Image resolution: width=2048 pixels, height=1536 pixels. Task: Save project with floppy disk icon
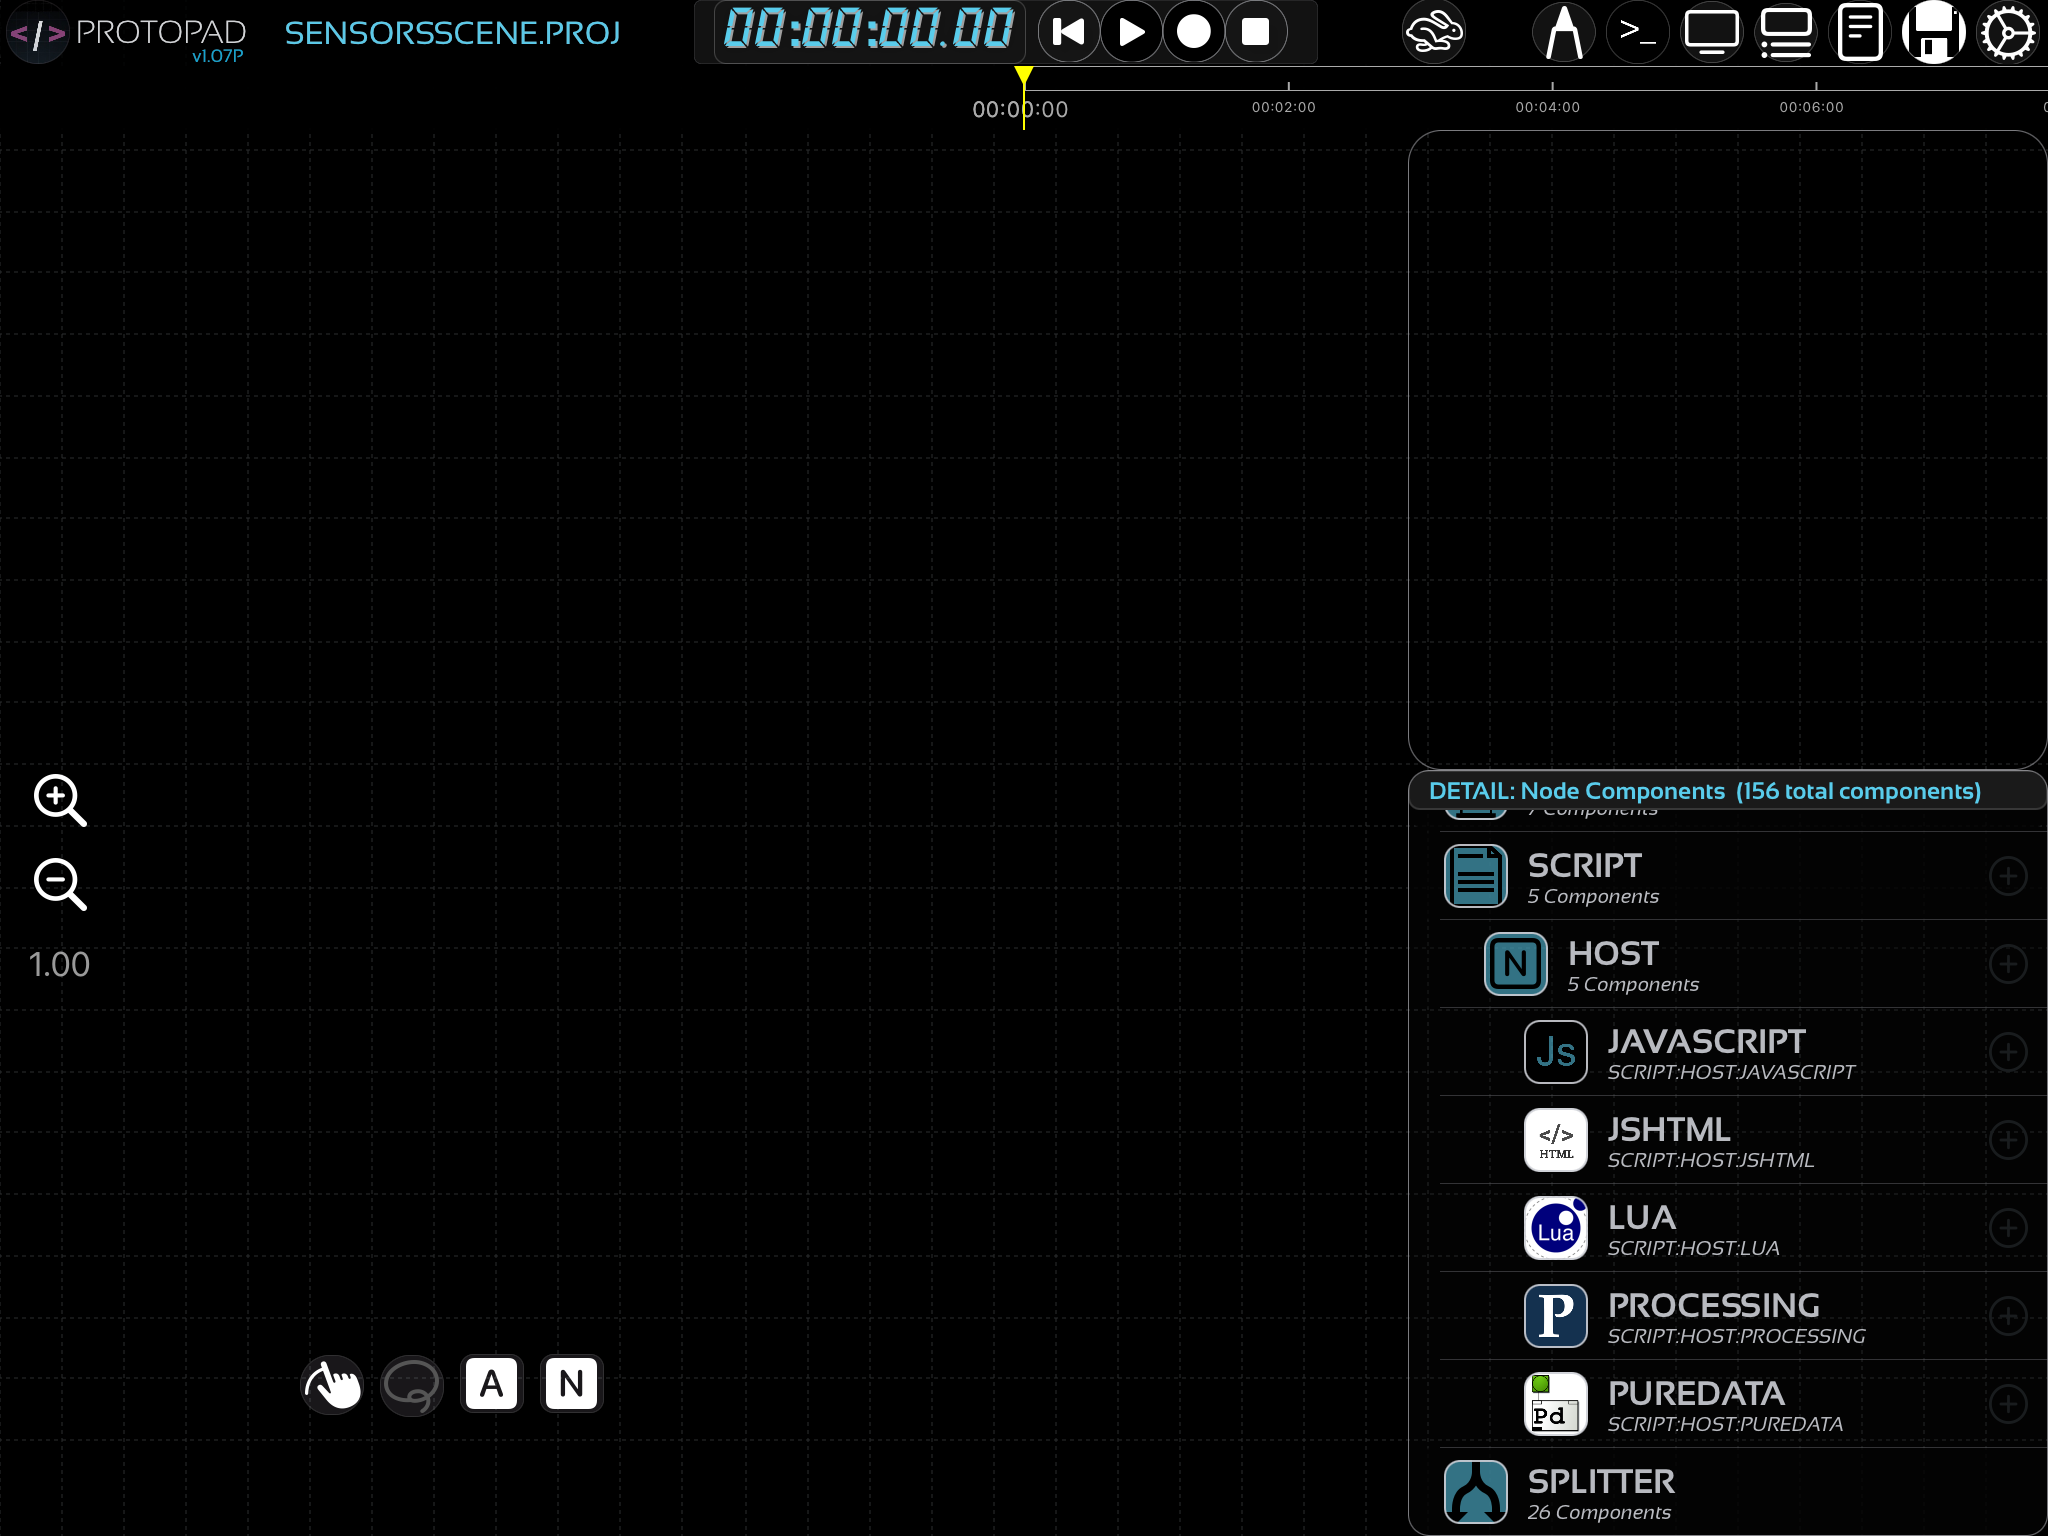1933,33
